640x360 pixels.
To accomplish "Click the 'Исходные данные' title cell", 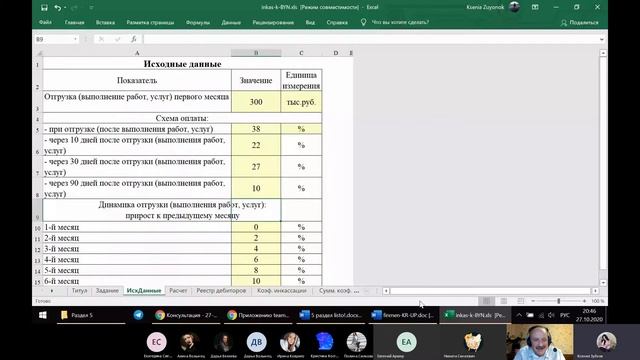I will pyautogui.click(x=182, y=64).
